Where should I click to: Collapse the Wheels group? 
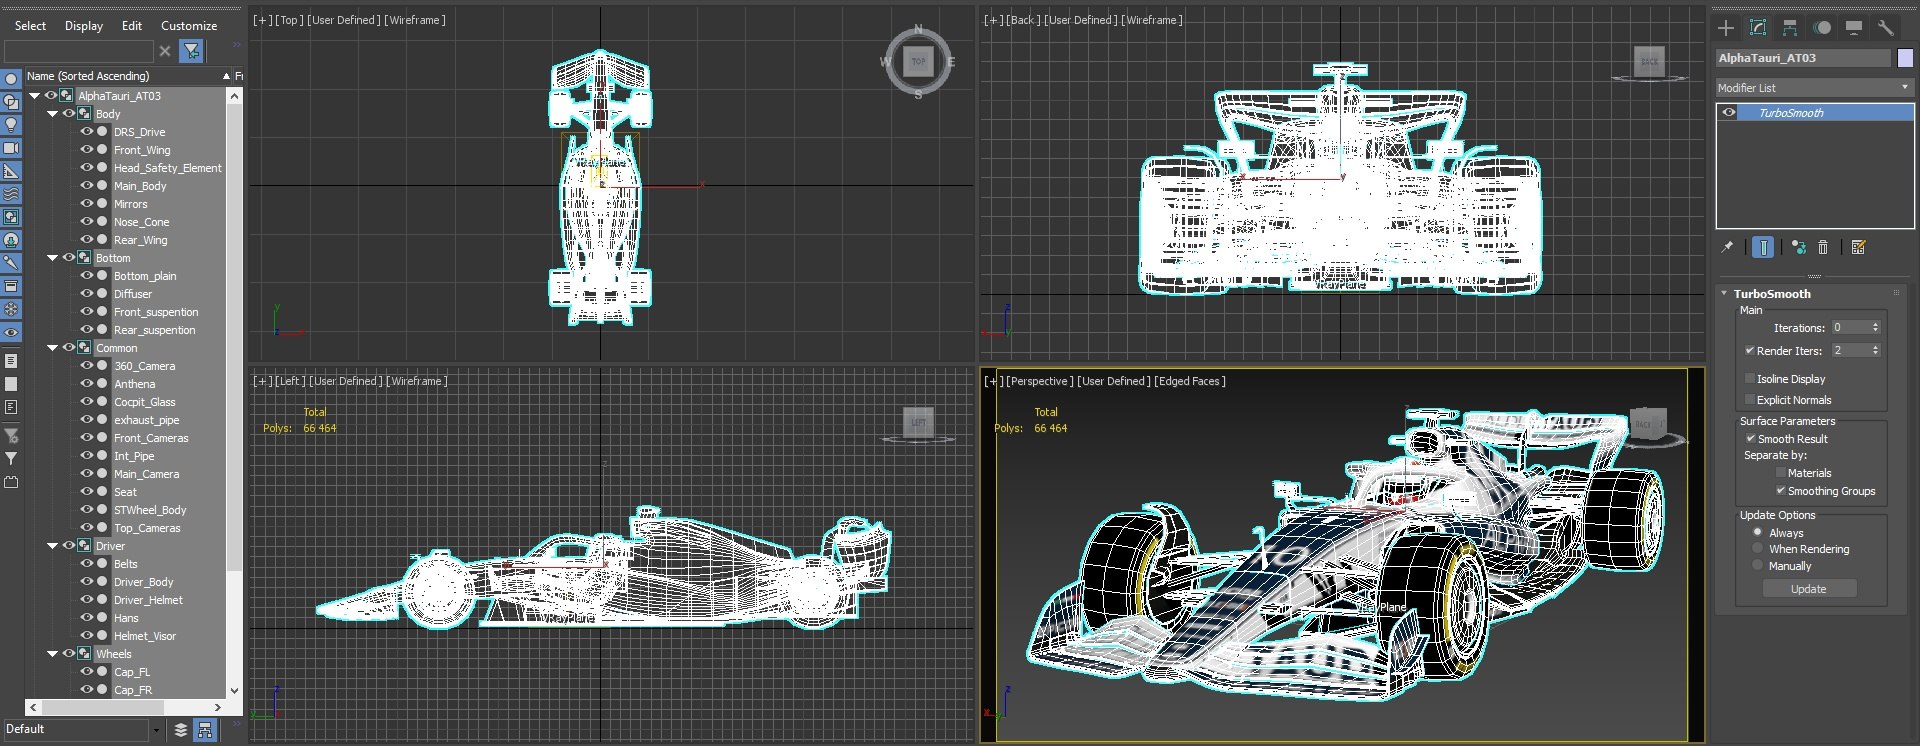click(53, 654)
